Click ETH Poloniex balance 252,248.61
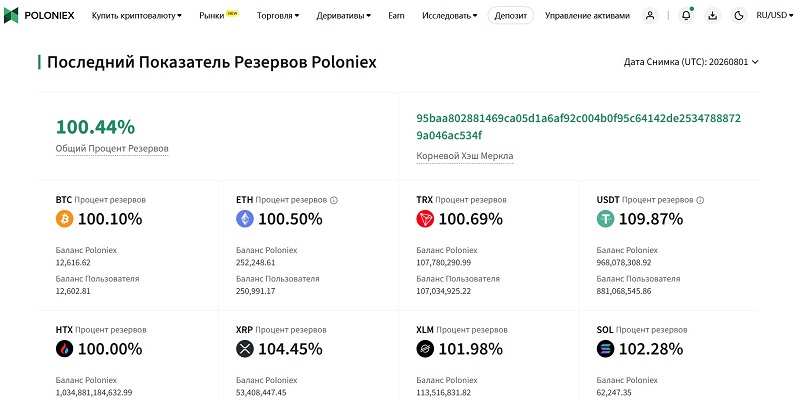 [x=256, y=263]
